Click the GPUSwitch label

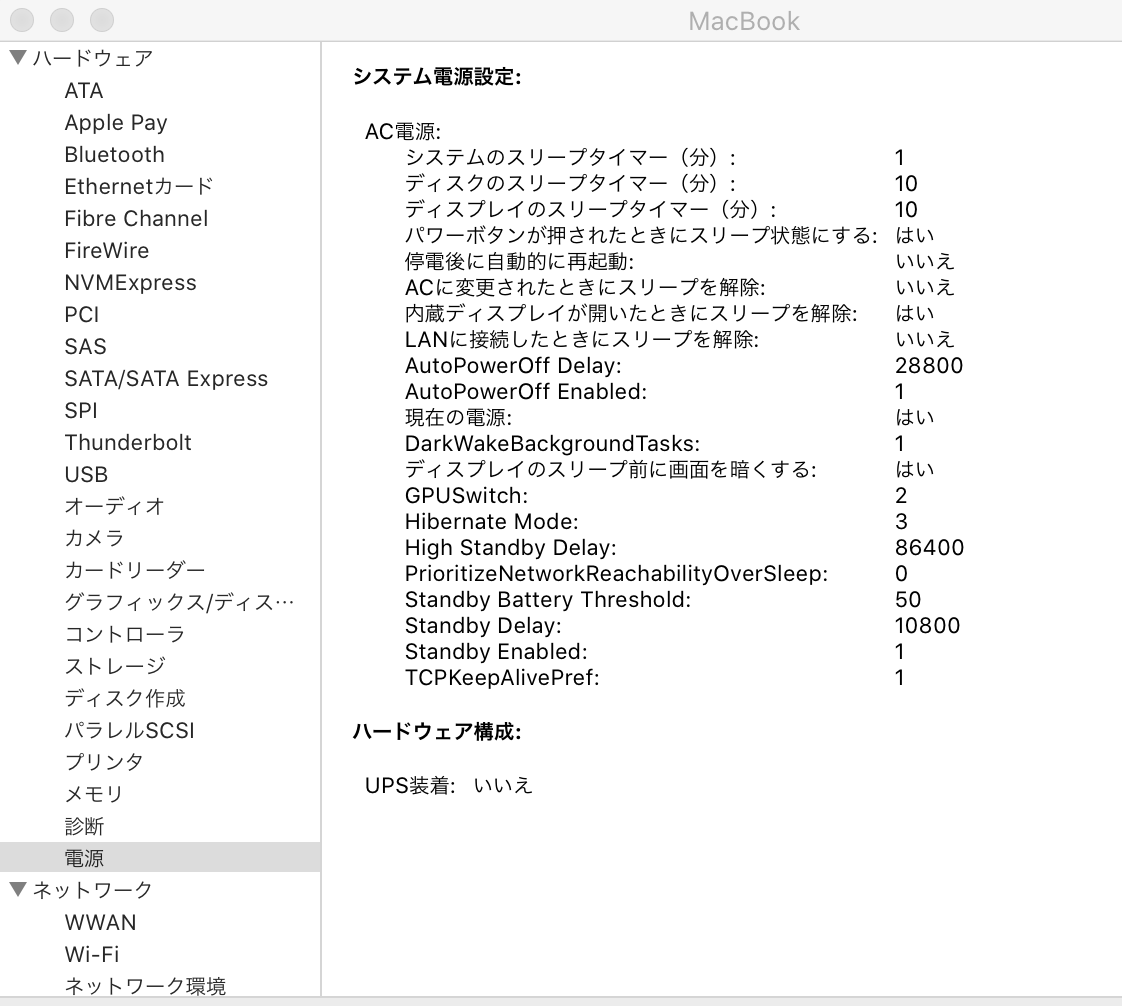pyautogui.click(x=467, y=496)
